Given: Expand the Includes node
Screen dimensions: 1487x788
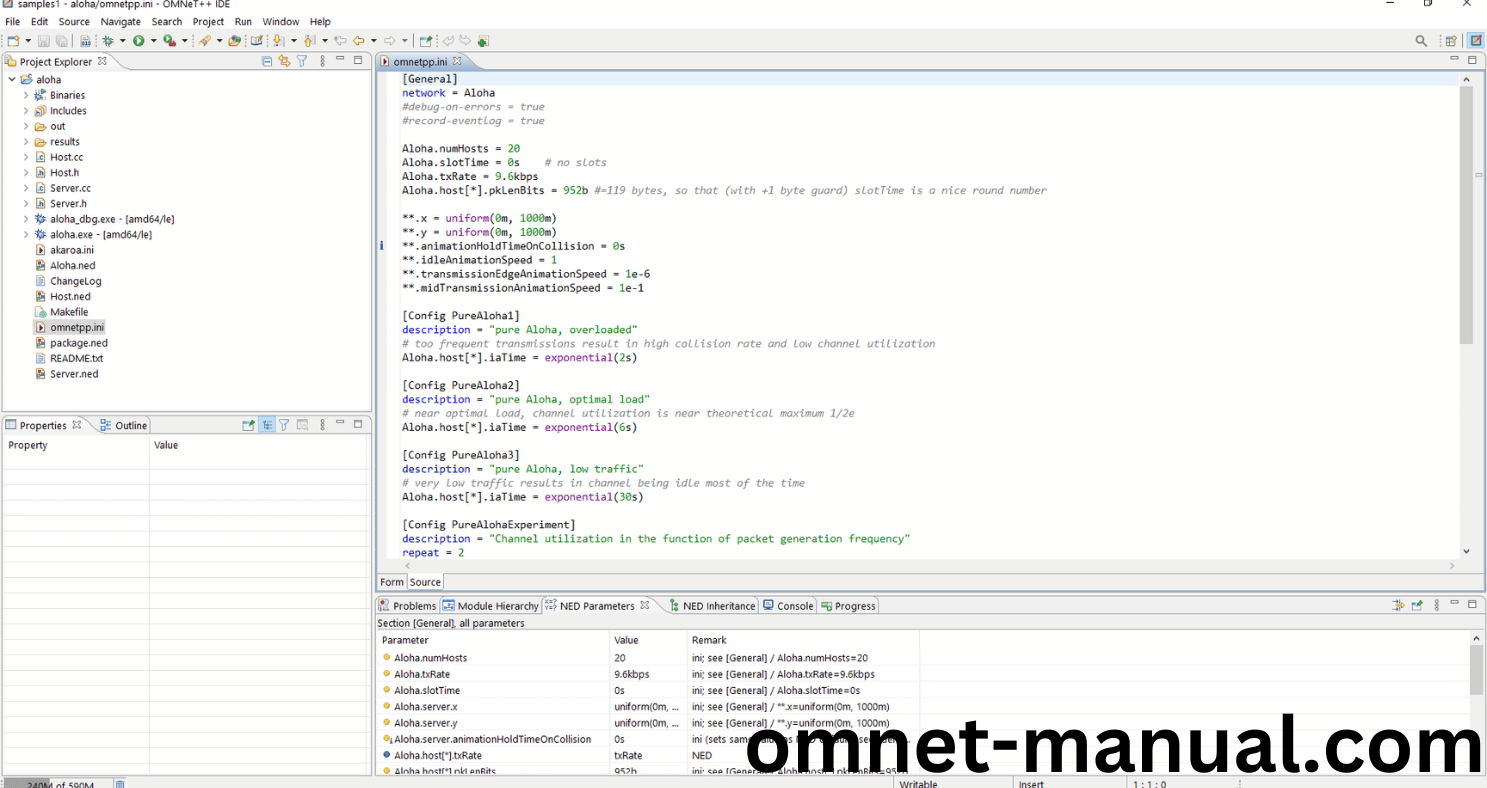Looking at the screenshot, I should [x=26, y=111].
